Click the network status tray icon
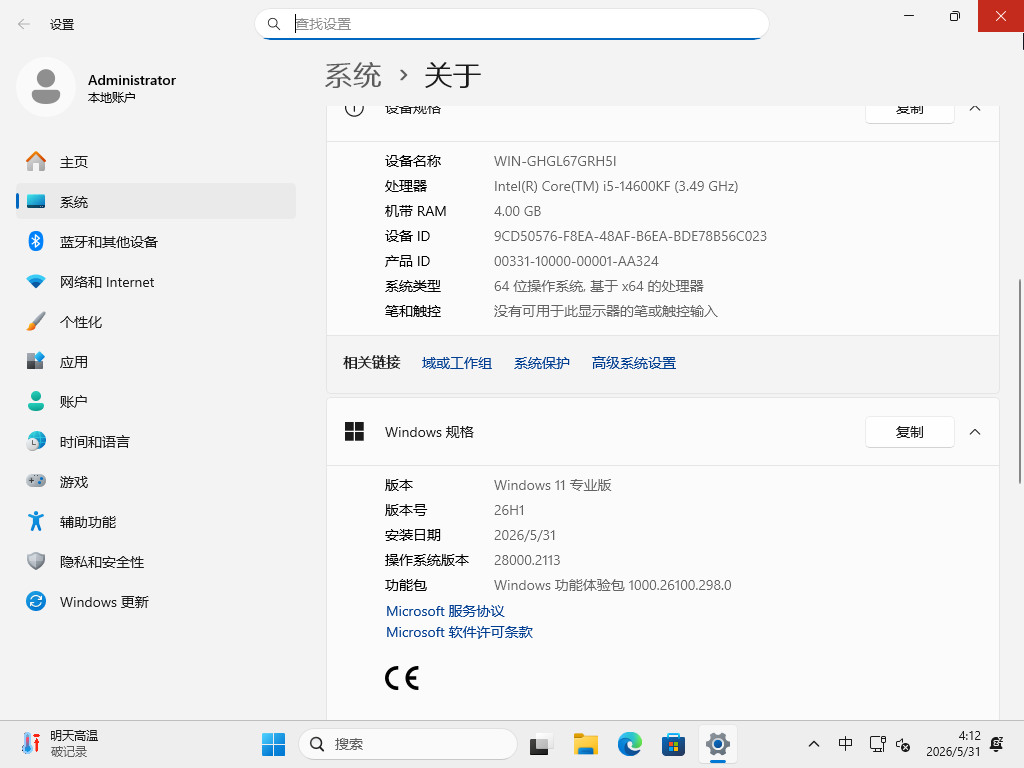This screenshot has width=1024, height=768. click(x=878, y=744)
